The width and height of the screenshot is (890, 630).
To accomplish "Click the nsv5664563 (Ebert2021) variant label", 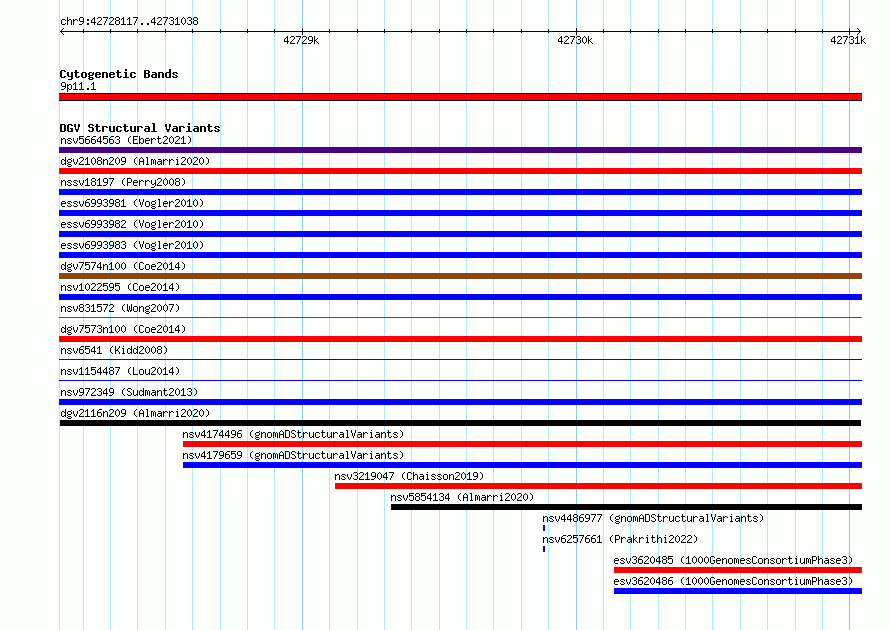I will tap(126, 140).
